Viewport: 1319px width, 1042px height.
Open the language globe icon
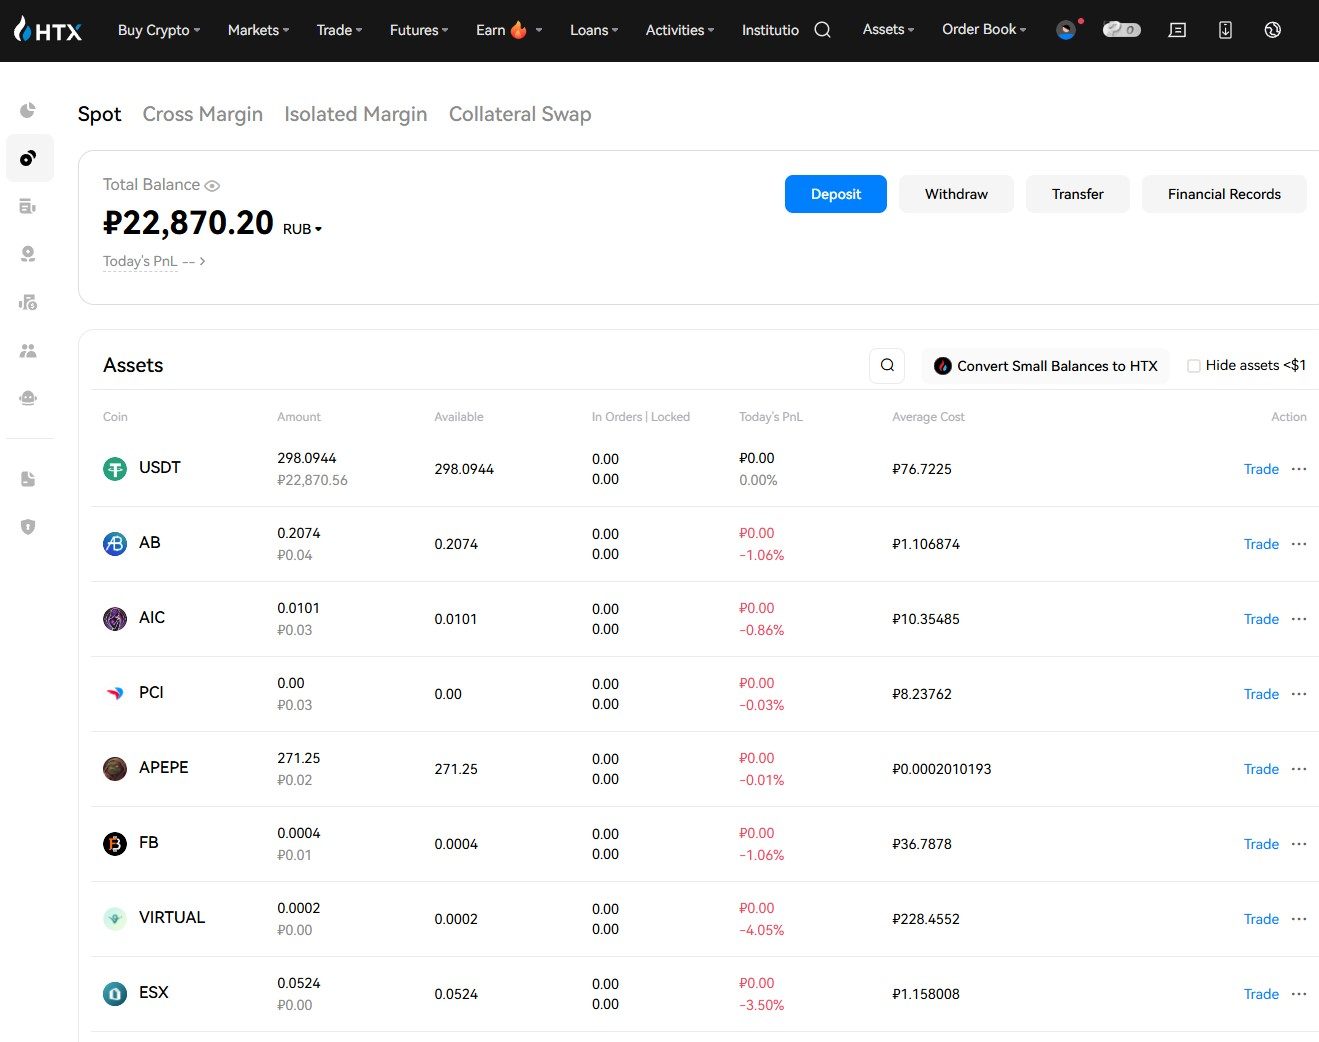tap(1272, 30)
